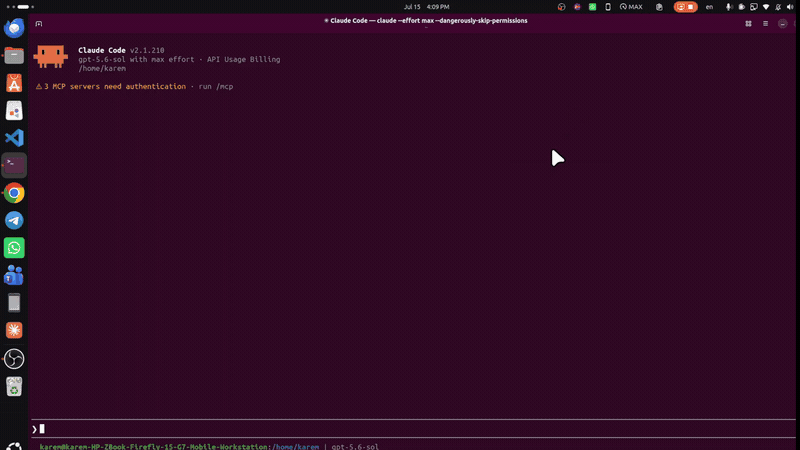Open the Files manager in the dock

coord(14,55)
